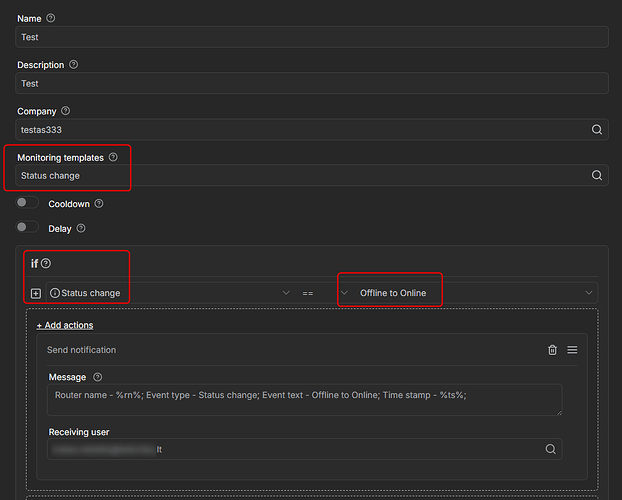Click the help icon beside Company
Image resolution: width=622 pixels, height=500 pixels.
[66, 111]
